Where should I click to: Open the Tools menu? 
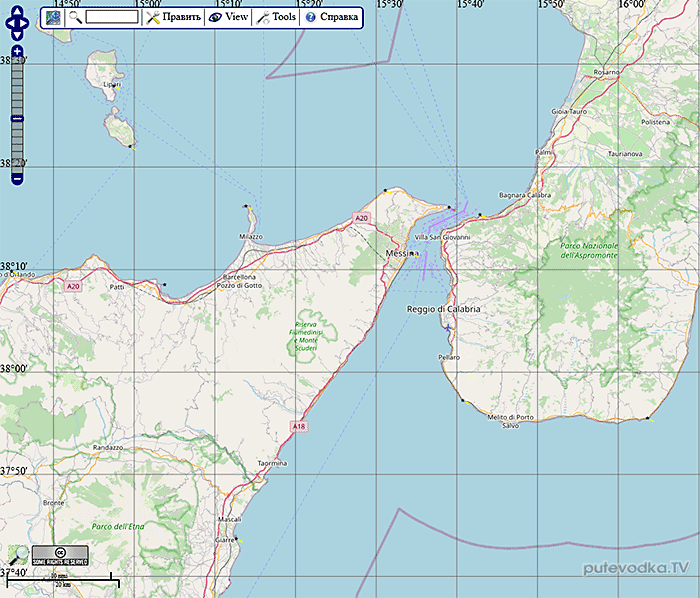(276, 17)
